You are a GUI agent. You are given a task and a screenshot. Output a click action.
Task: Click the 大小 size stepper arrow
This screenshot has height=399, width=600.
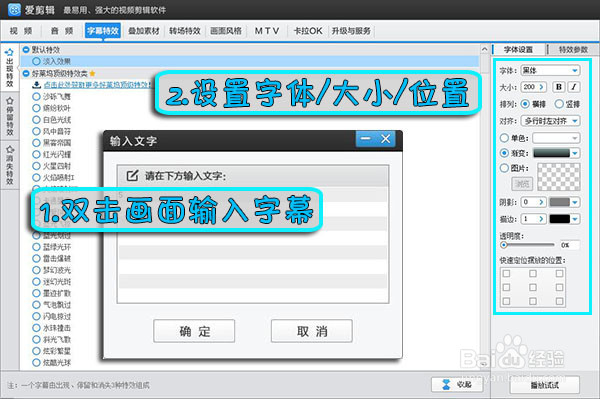pos(541,87)
